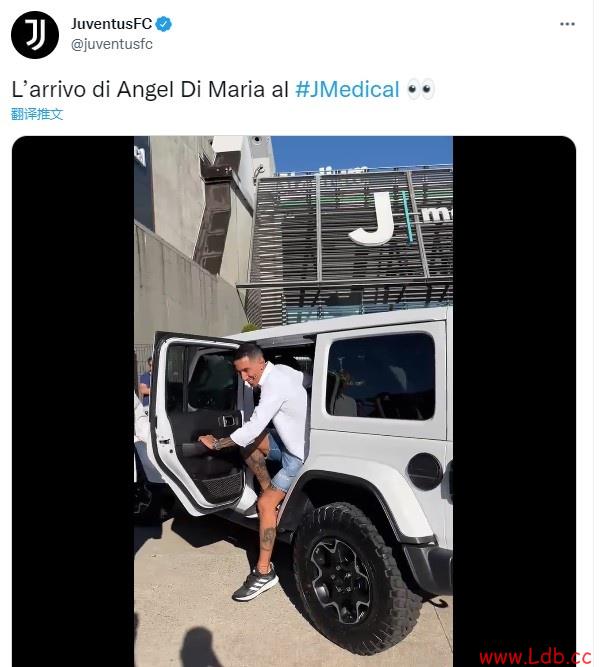Screen dimensions: 601x667
Task: Click the blue verified badge
Action: click(x=164, y=24)
